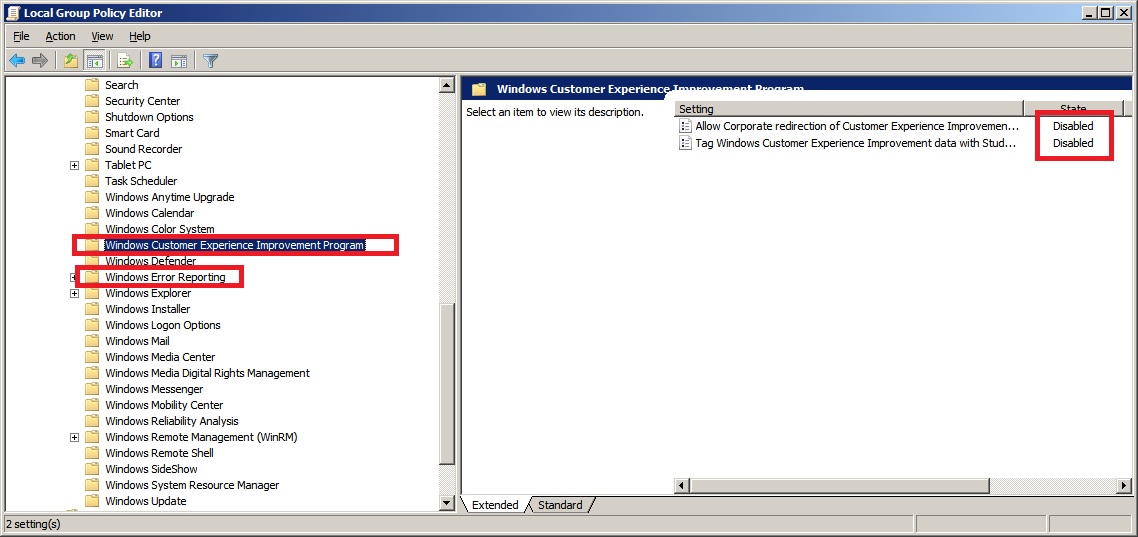Select Sound Recorder in tree
This screenshot has height=537, width=1138.
[143, 149]
